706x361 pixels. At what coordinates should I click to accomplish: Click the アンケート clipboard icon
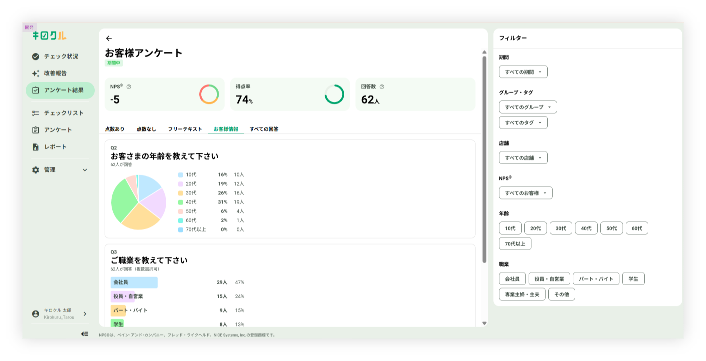click(36, 130)
